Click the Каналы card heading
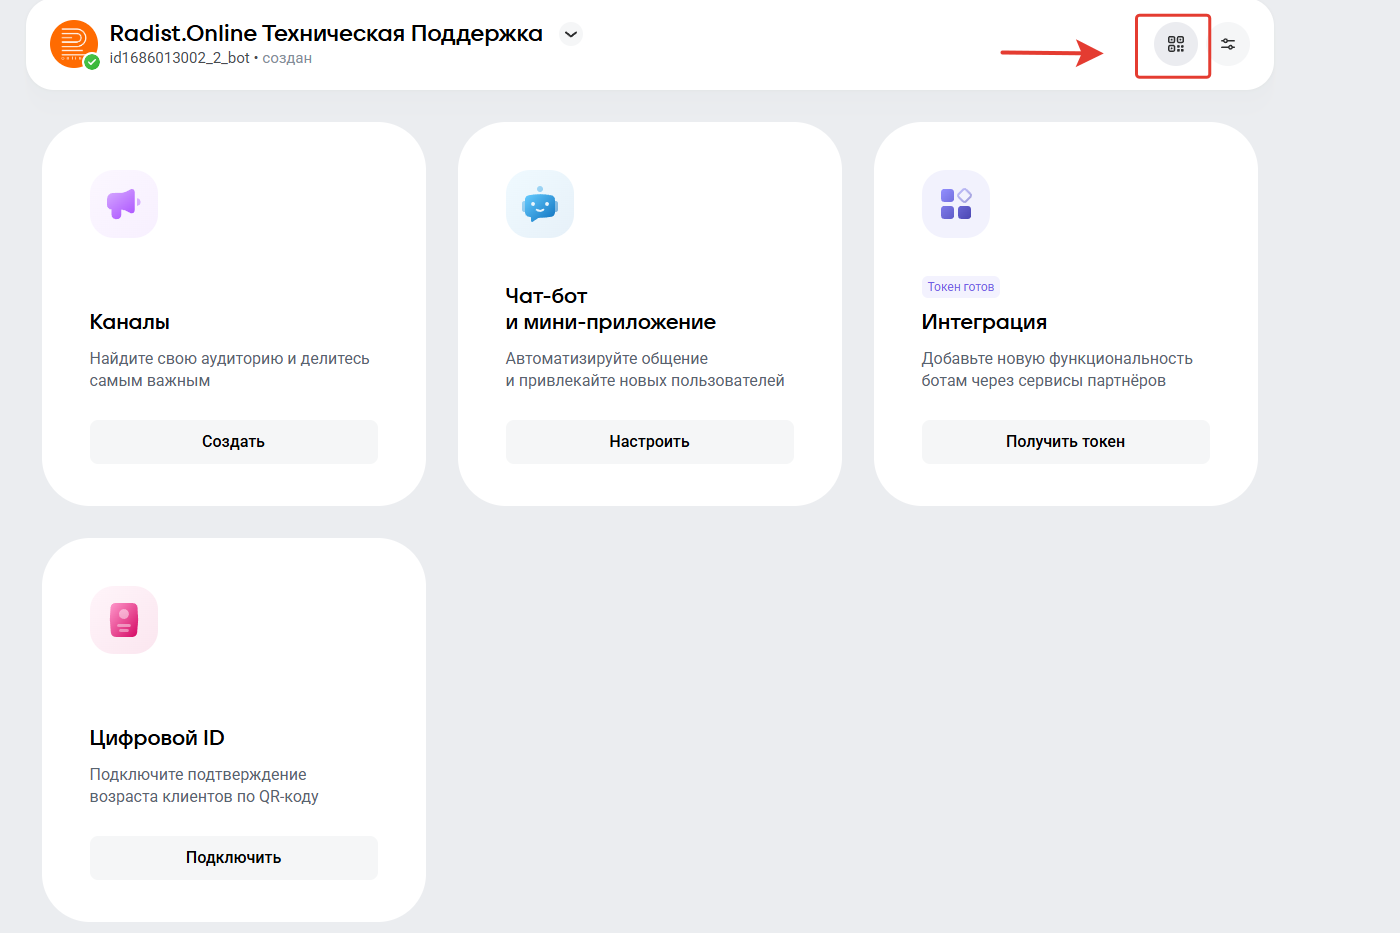Viewport: 1400px width, 933px height. (130, 322)
